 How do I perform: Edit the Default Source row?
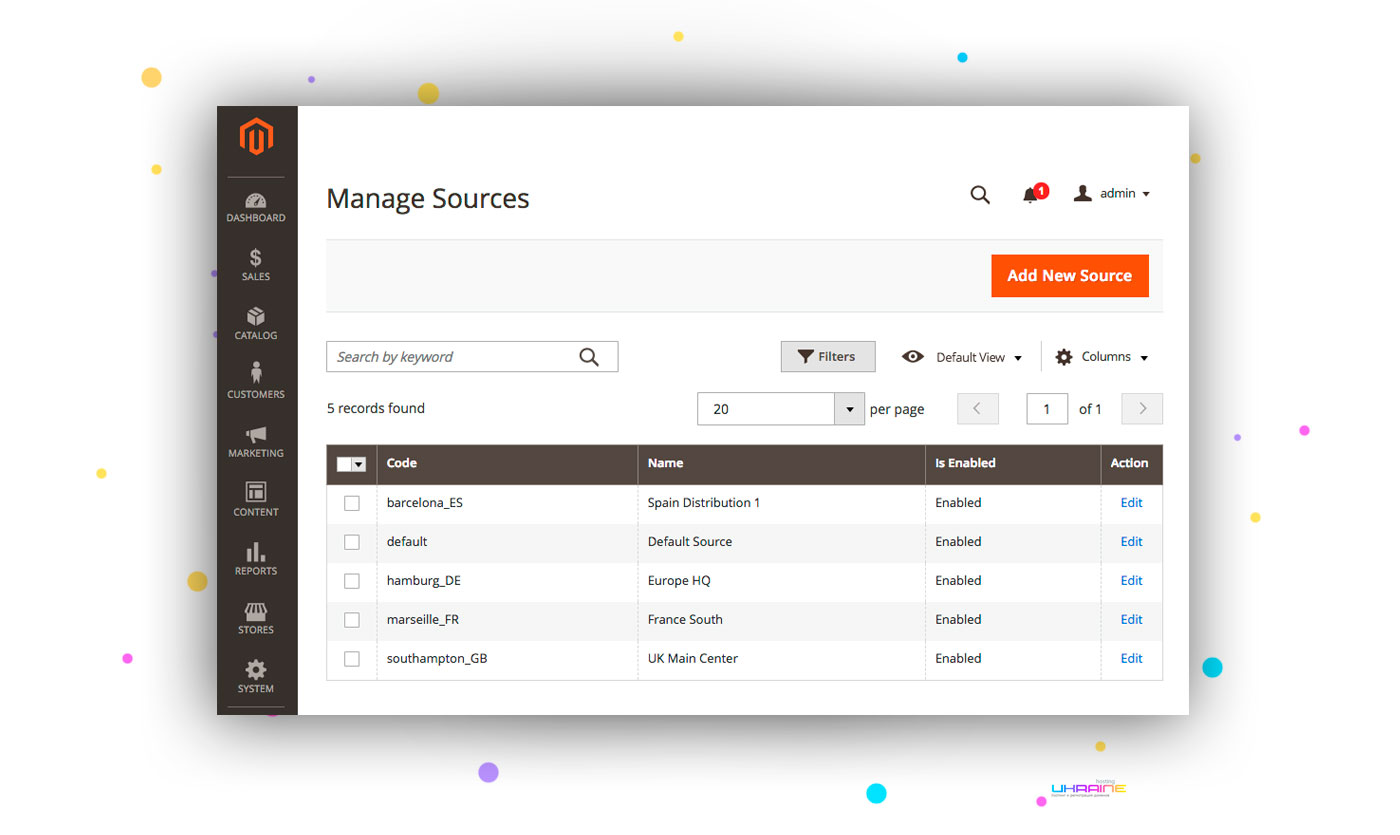tap(1131, 542)
